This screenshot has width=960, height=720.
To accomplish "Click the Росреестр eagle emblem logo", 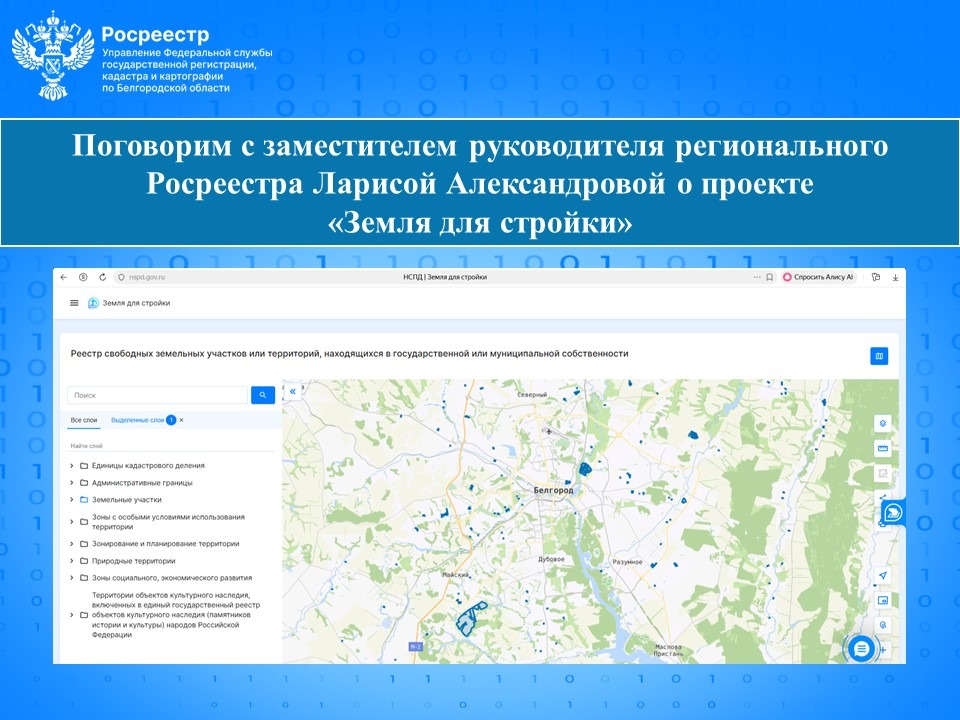I will click(53, 56).
